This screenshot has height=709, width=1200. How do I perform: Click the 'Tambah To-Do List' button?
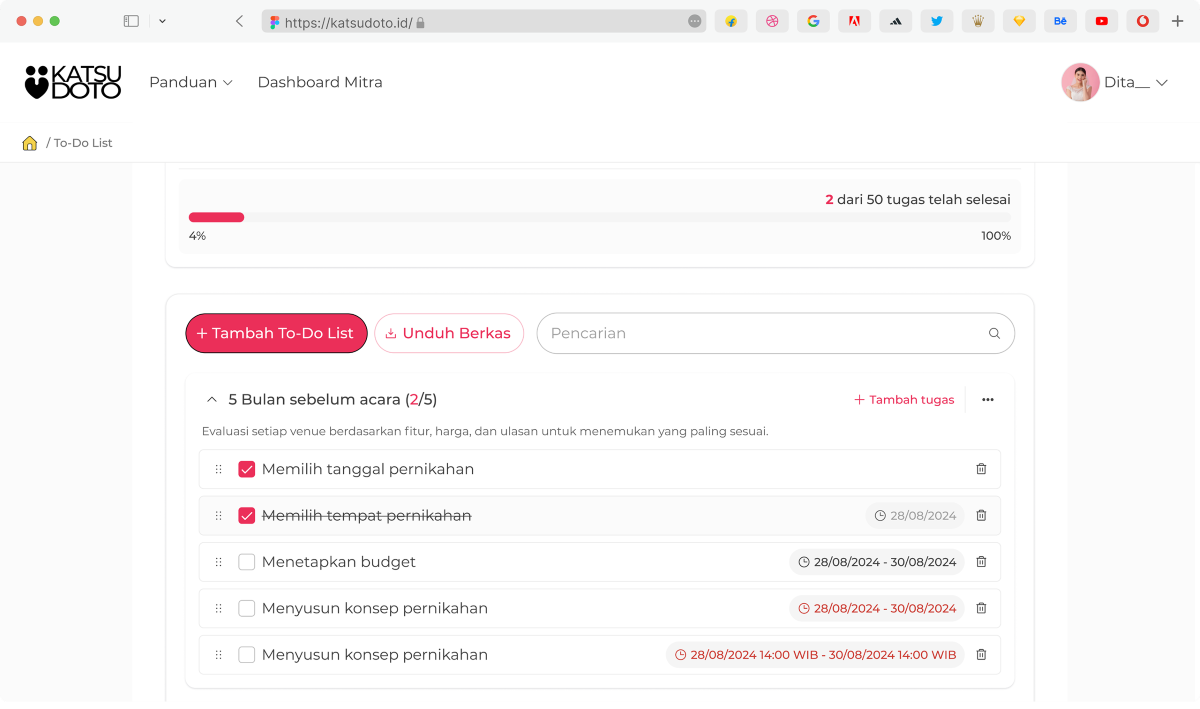[x=276, y=334]
